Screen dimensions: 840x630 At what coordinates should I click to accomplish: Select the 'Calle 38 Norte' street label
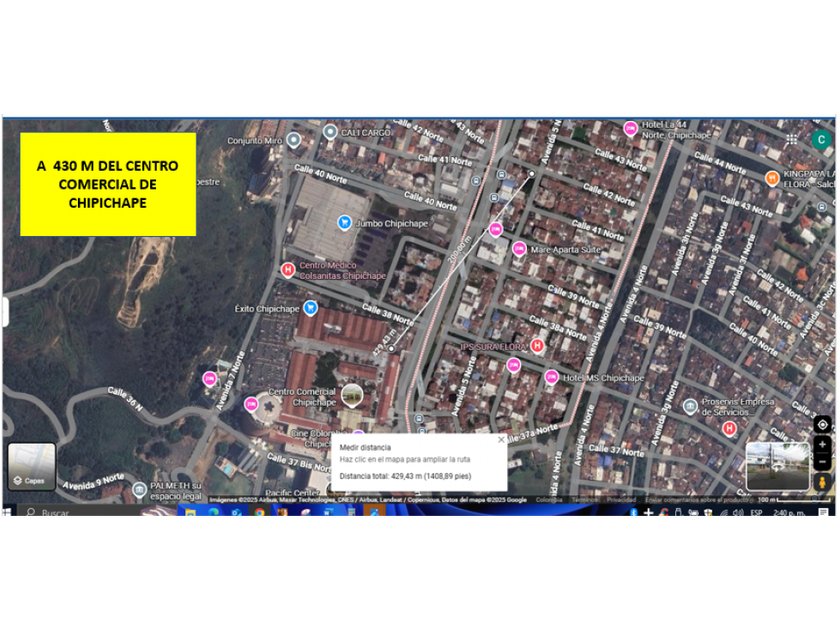[388, 314]
